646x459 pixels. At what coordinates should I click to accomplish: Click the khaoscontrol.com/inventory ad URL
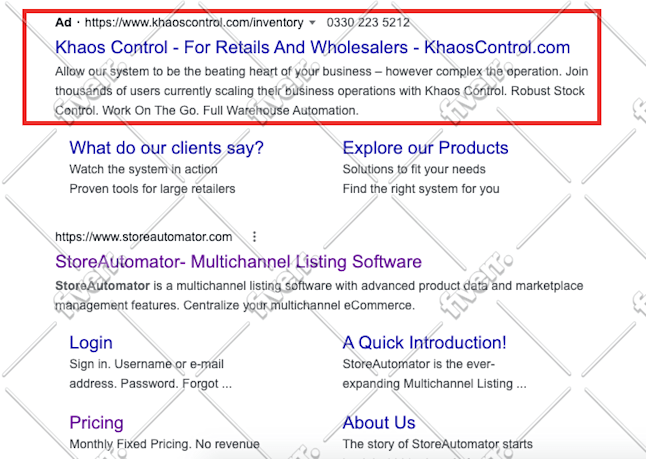tap(194, 22)
